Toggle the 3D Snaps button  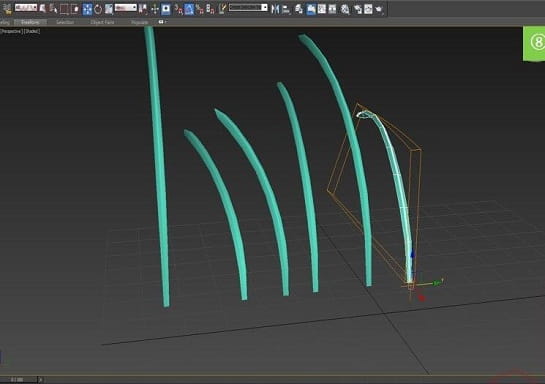[178, 9]
